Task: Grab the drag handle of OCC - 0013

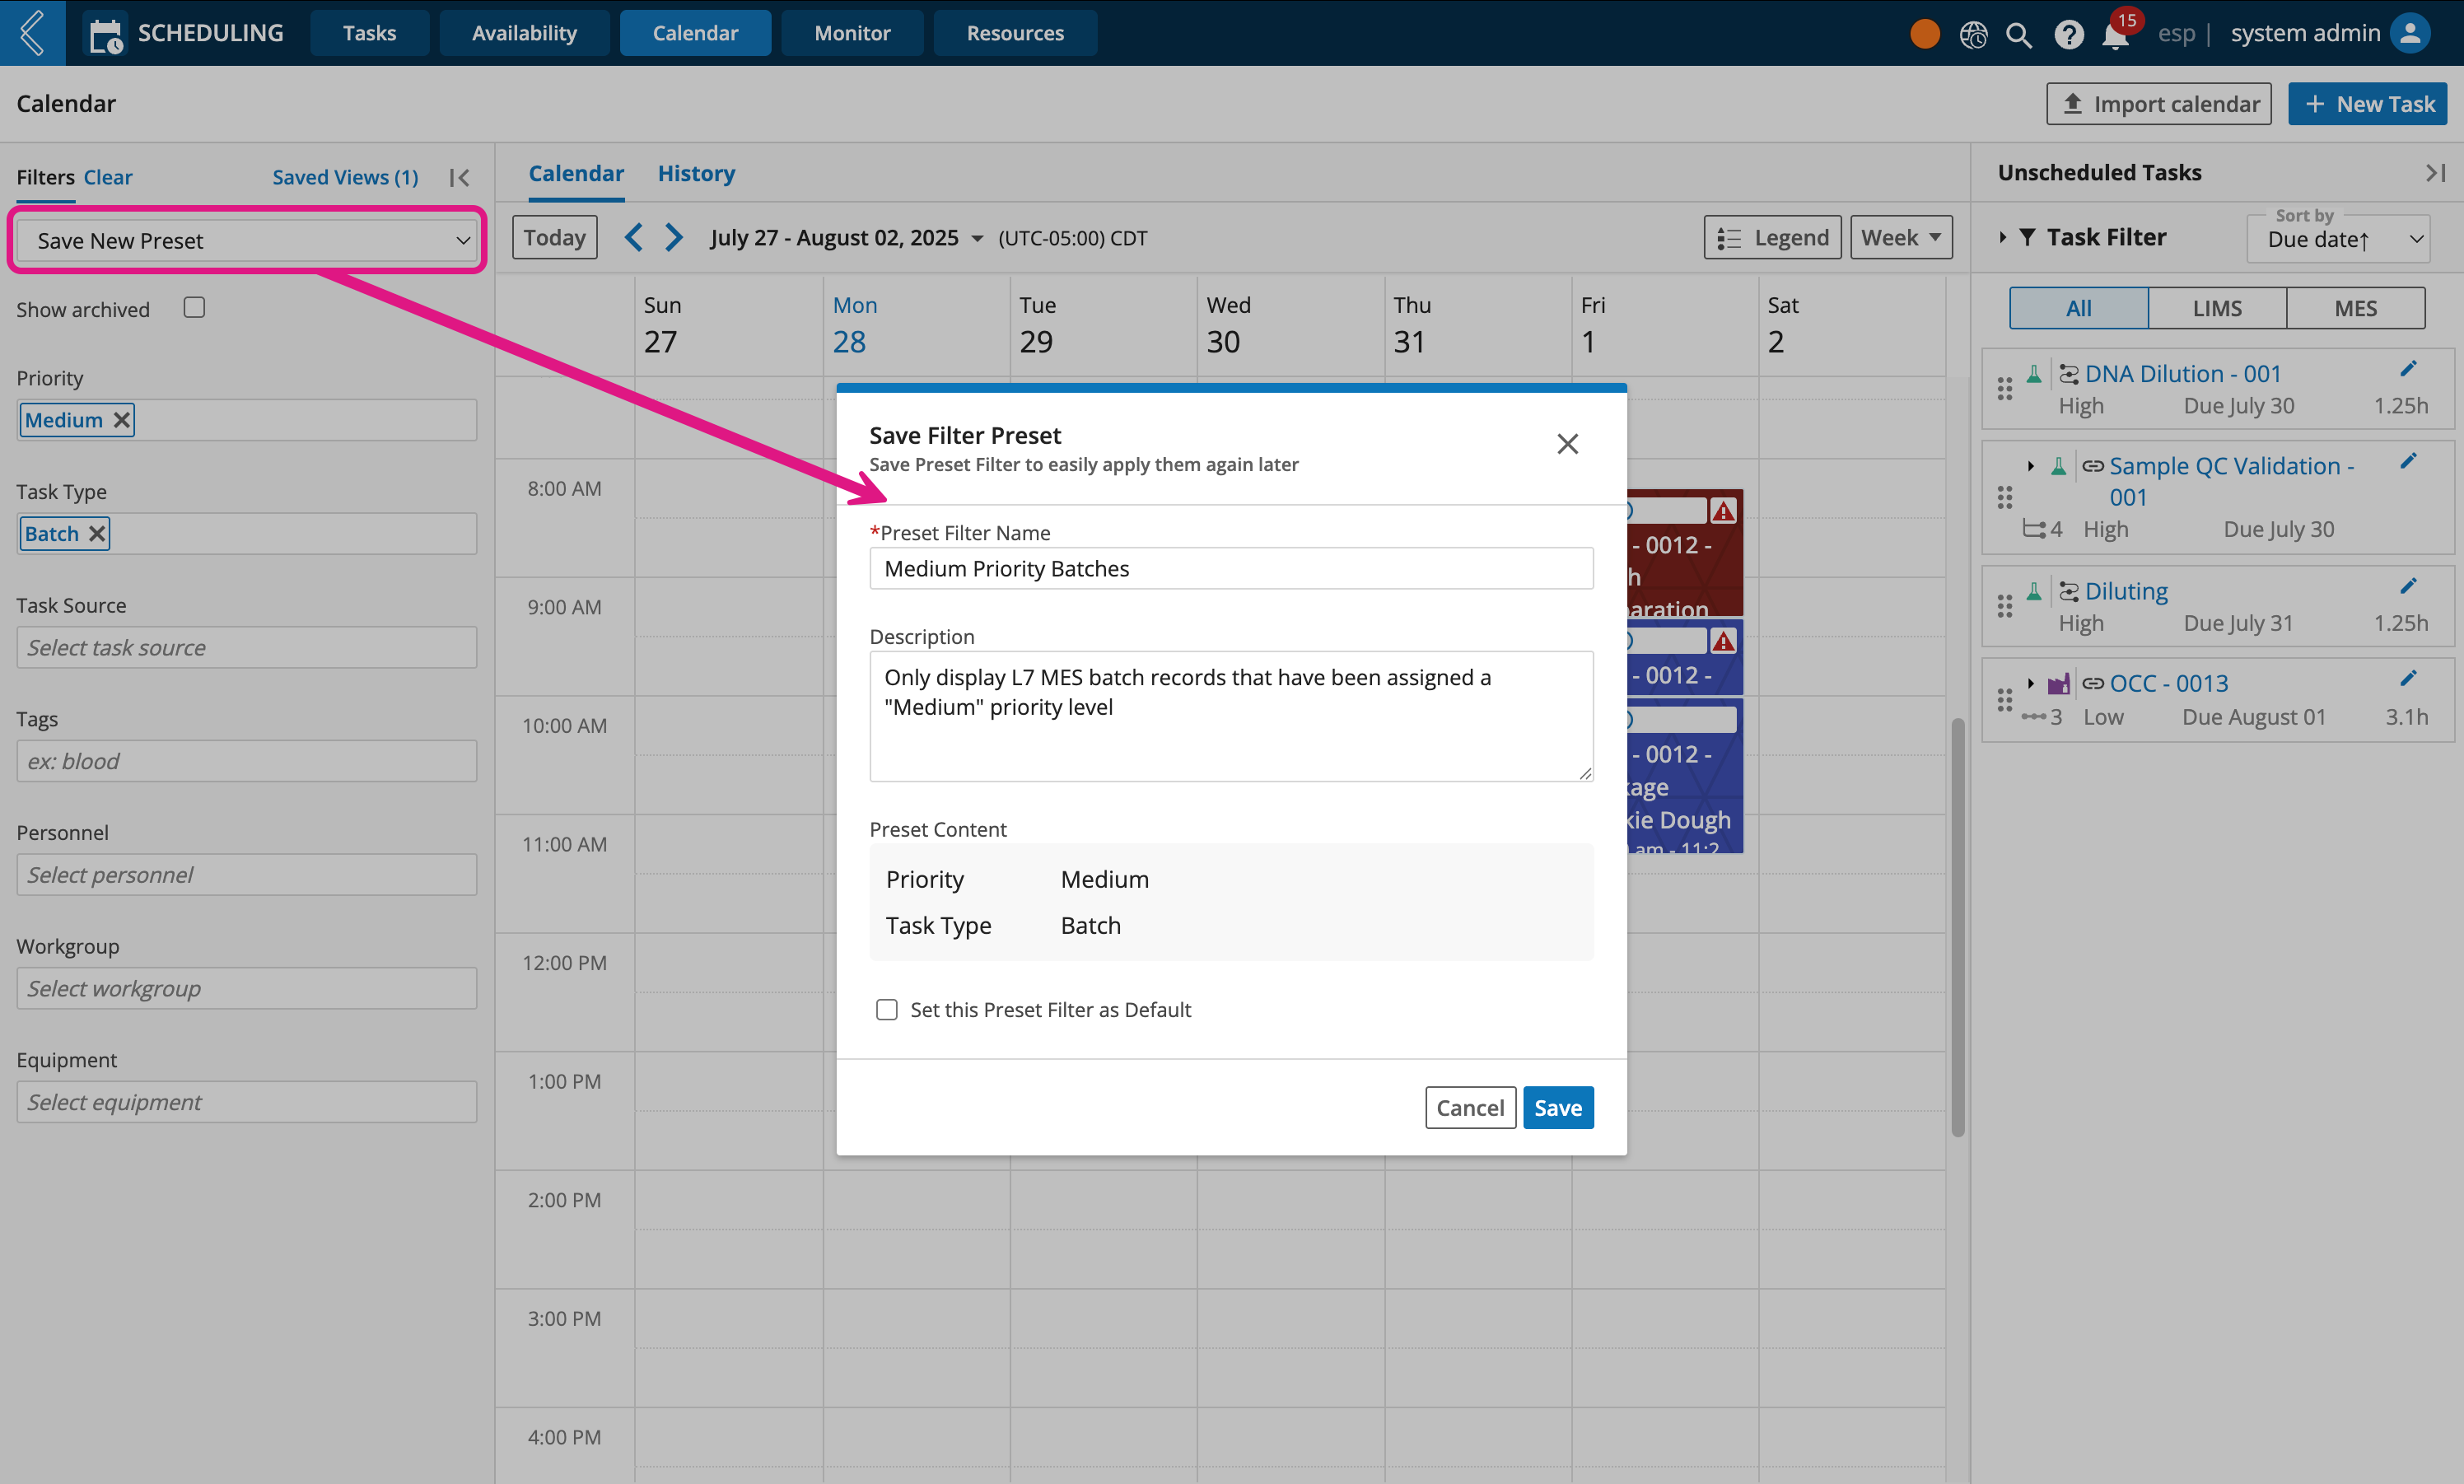Action: click(x=2004, y=699)
